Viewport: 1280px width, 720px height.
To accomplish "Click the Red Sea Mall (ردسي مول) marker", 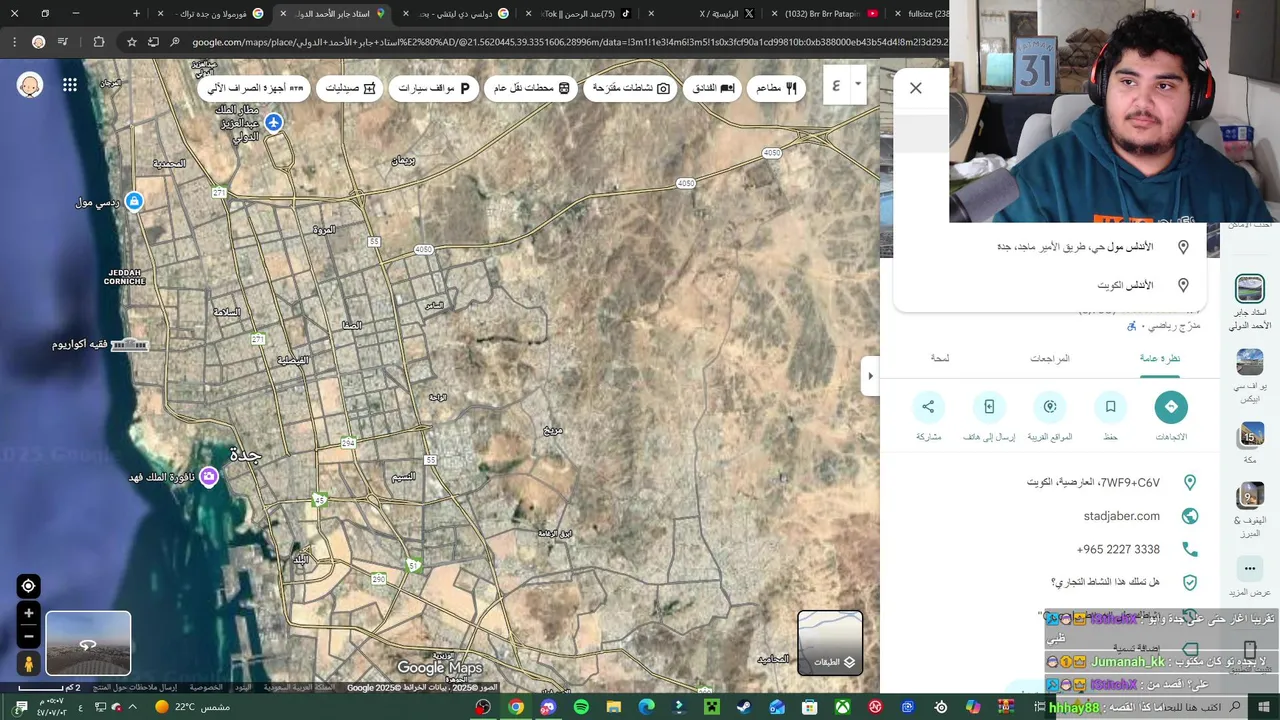I will (134, 201).
